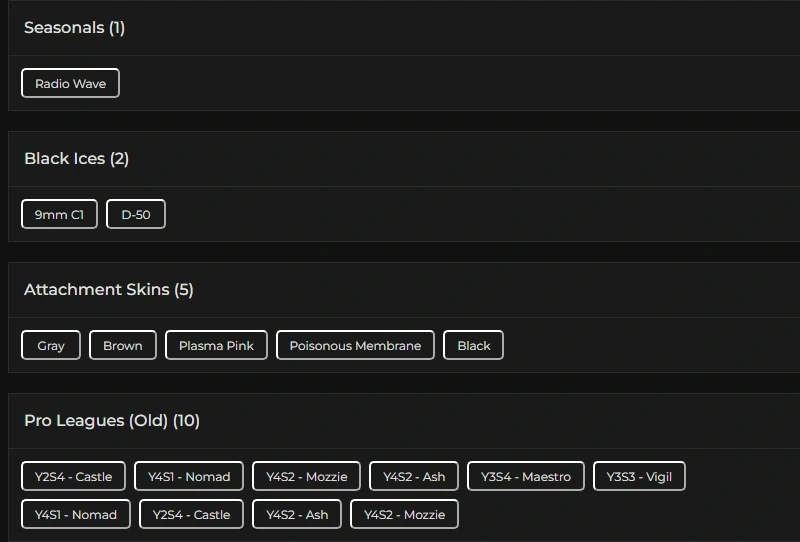Collapse the Seasonals (1) section header
This screenshot has width=800, height=542.
click(x=74, y=28)
